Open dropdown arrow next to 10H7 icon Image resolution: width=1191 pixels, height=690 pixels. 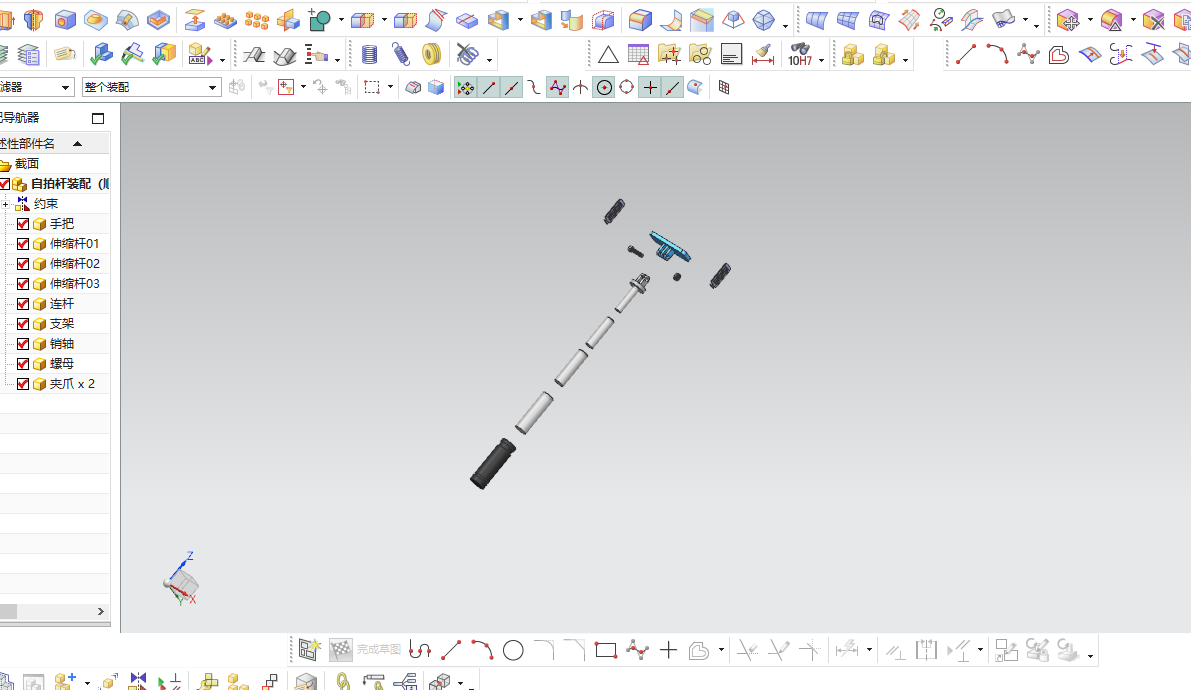821,60
